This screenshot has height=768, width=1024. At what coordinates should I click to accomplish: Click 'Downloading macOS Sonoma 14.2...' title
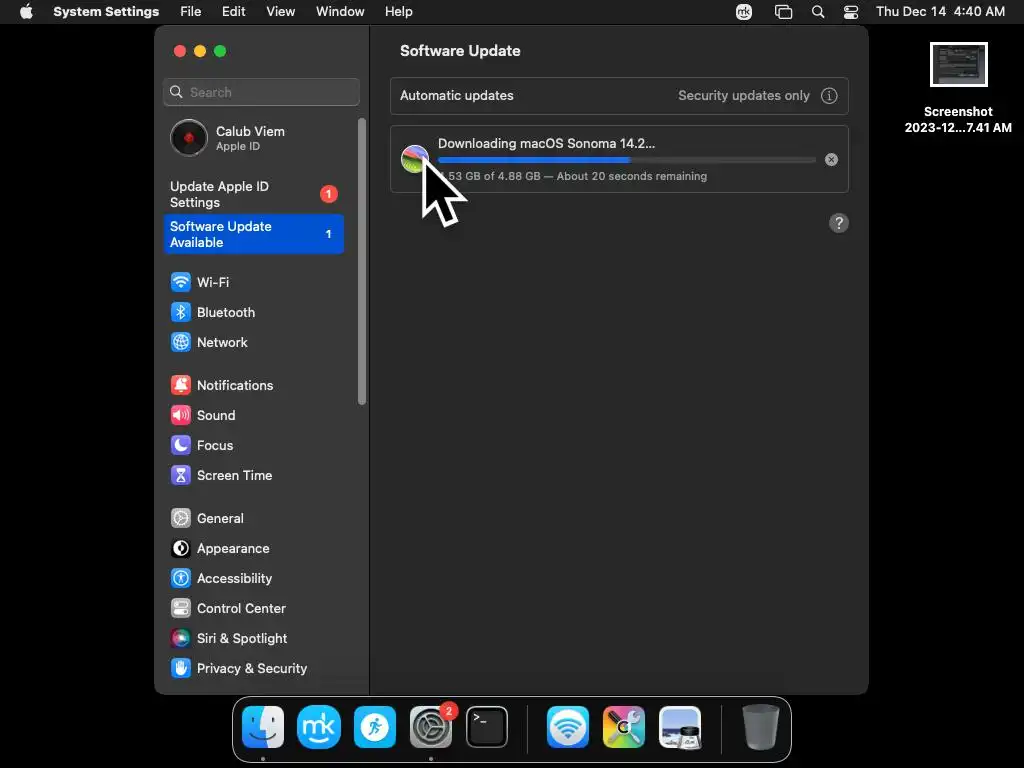pyautogui.click(x=546, y=144)
